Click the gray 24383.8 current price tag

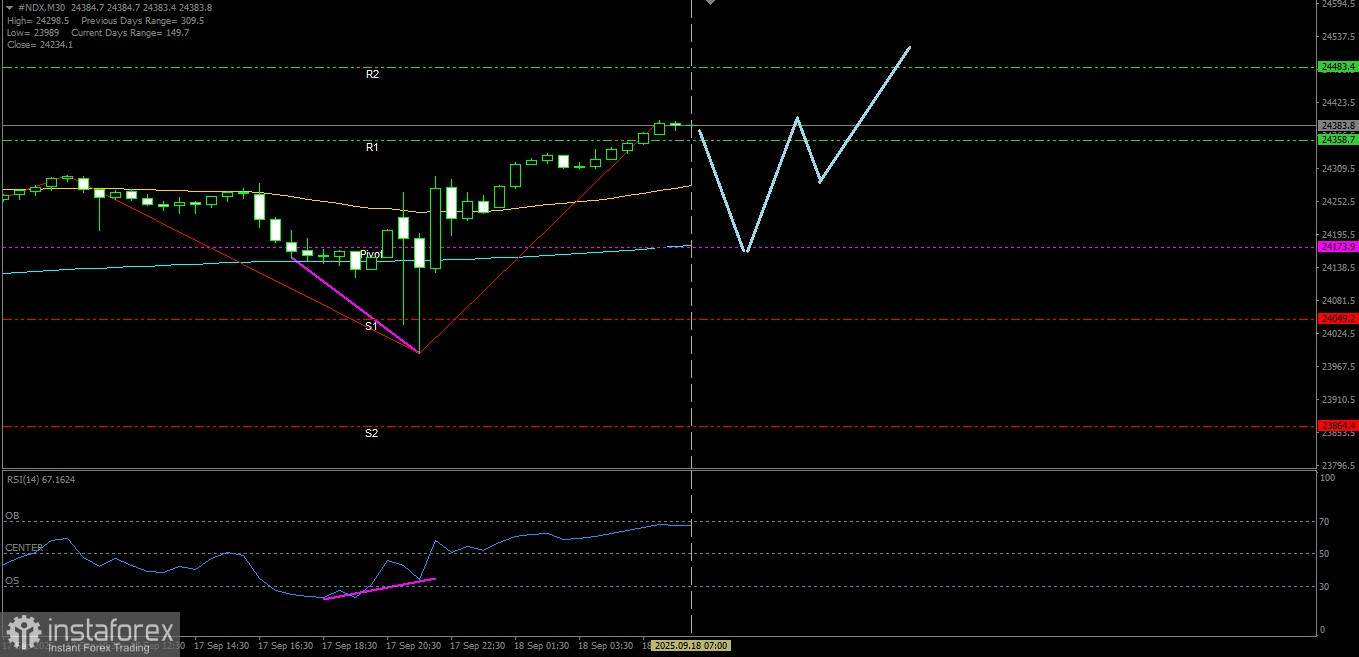click(1338, 125)
